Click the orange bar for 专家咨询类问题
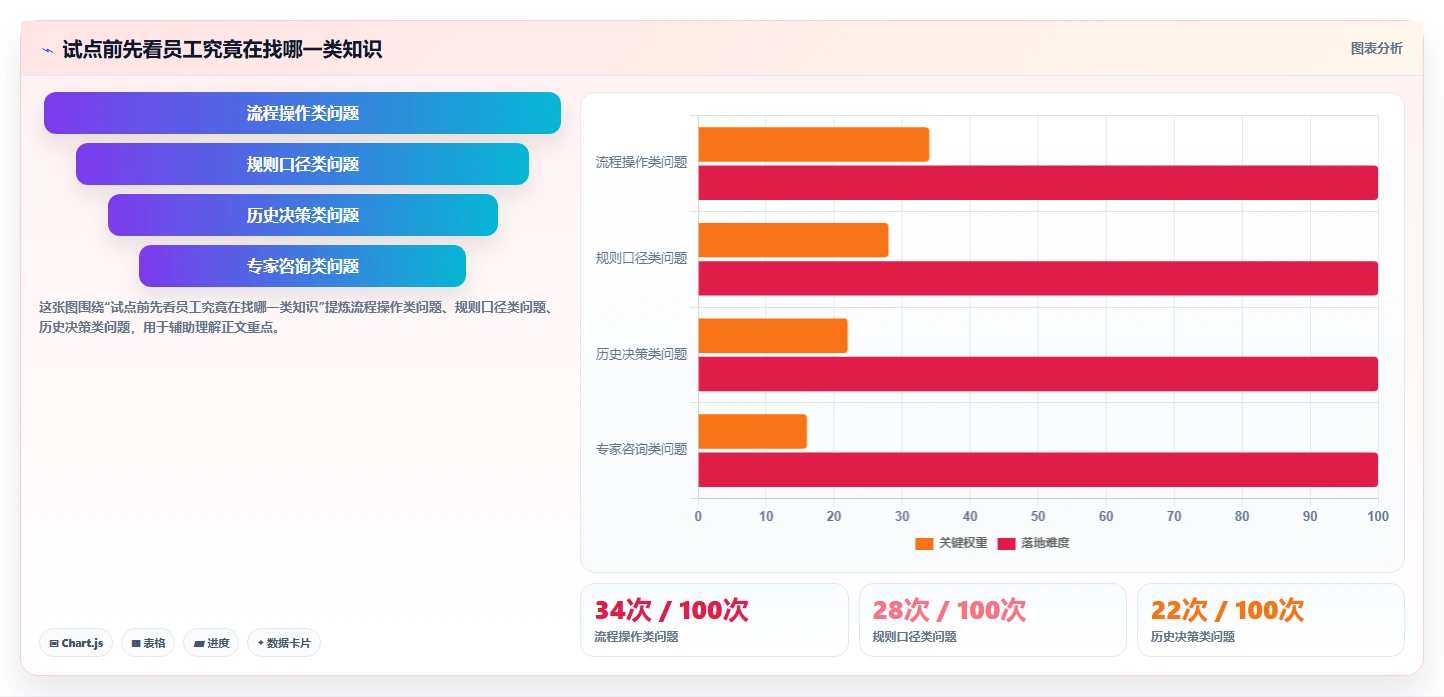 (752, 431)
